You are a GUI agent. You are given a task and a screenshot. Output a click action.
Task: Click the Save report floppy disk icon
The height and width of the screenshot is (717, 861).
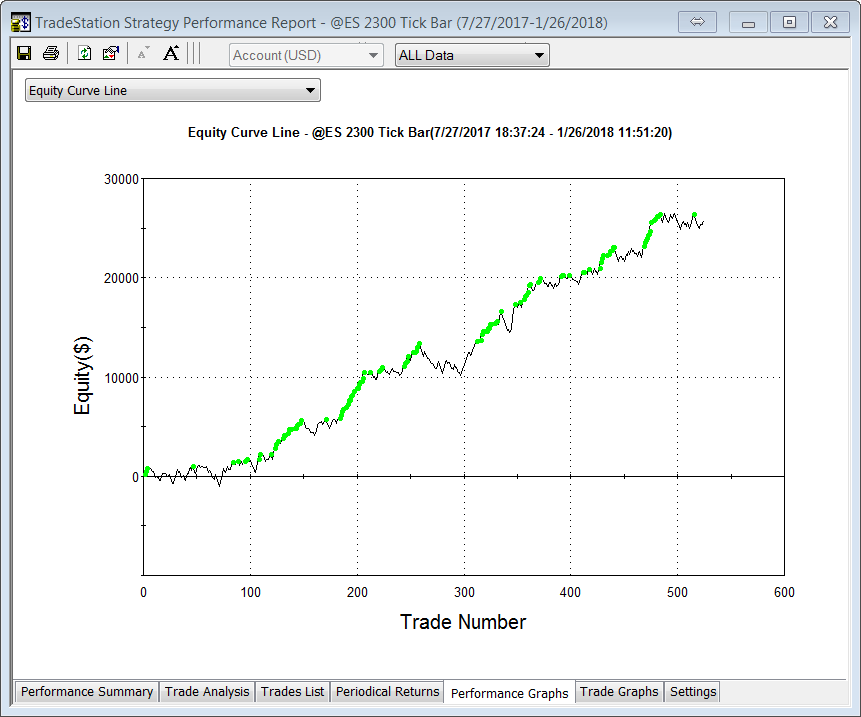pyautogui.click(x=24, y=54)
